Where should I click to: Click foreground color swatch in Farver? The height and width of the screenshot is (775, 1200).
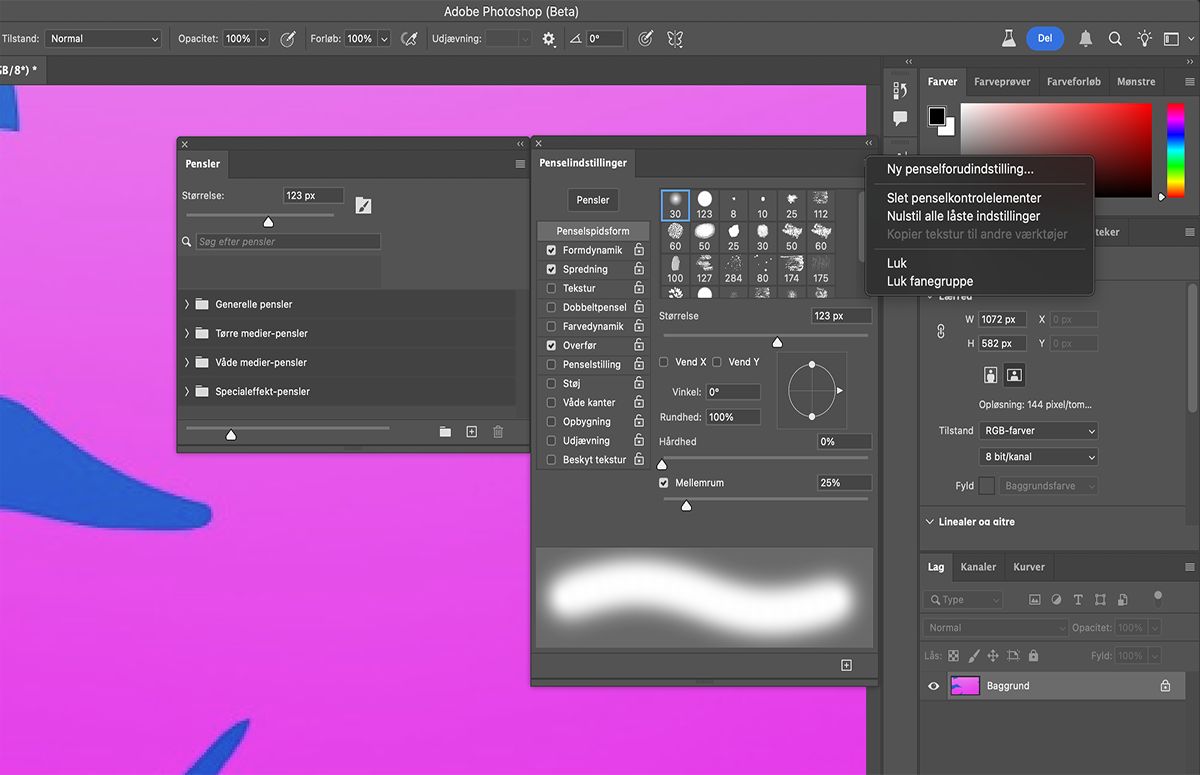[x=937, y=117]
